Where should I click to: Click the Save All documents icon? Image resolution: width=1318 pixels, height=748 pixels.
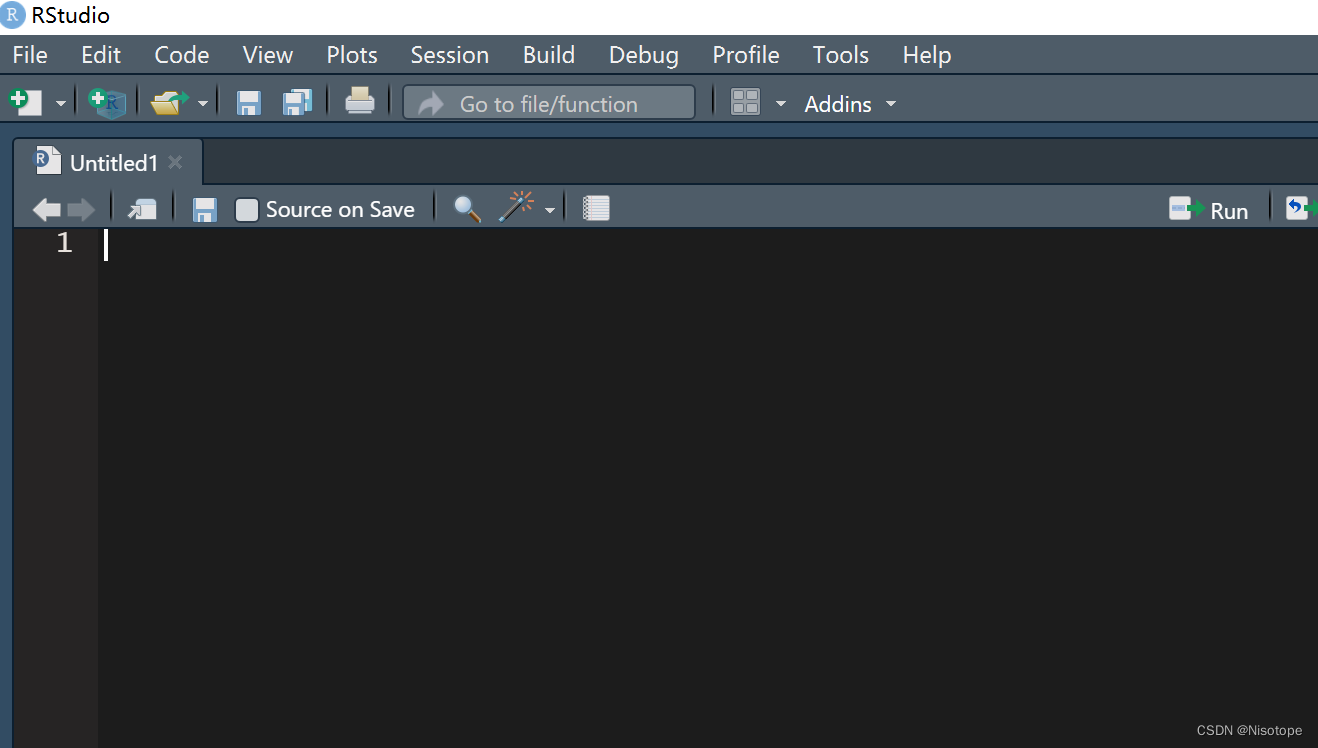click(x=297, y=102)
